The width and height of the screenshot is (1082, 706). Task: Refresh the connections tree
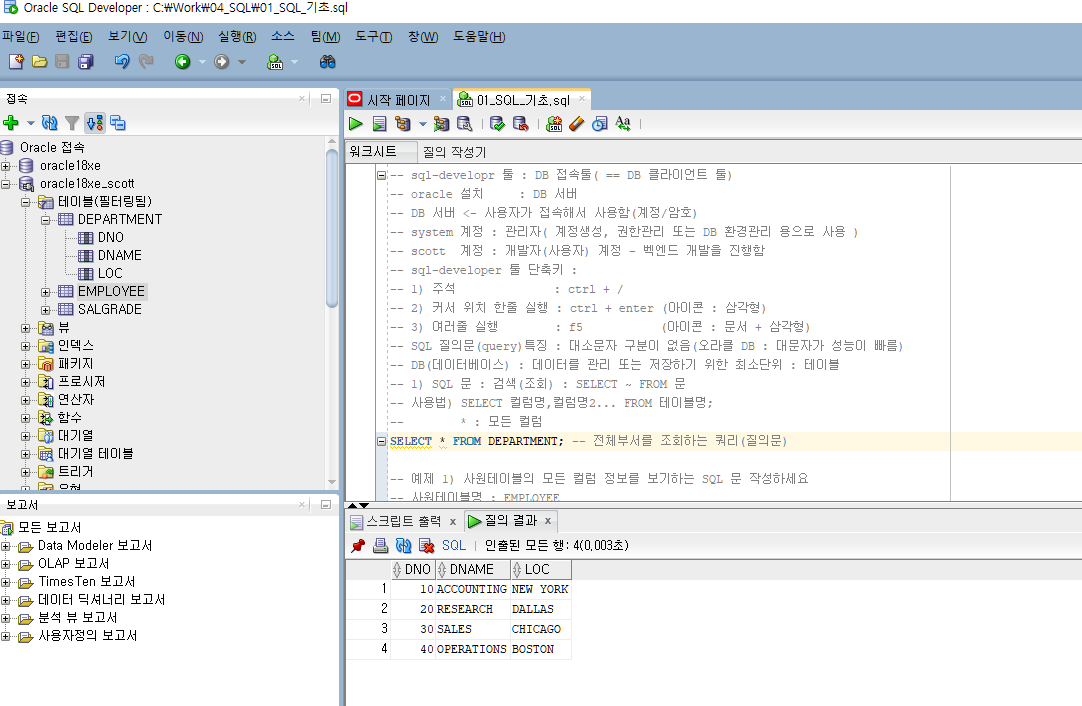tap(49, 123)
